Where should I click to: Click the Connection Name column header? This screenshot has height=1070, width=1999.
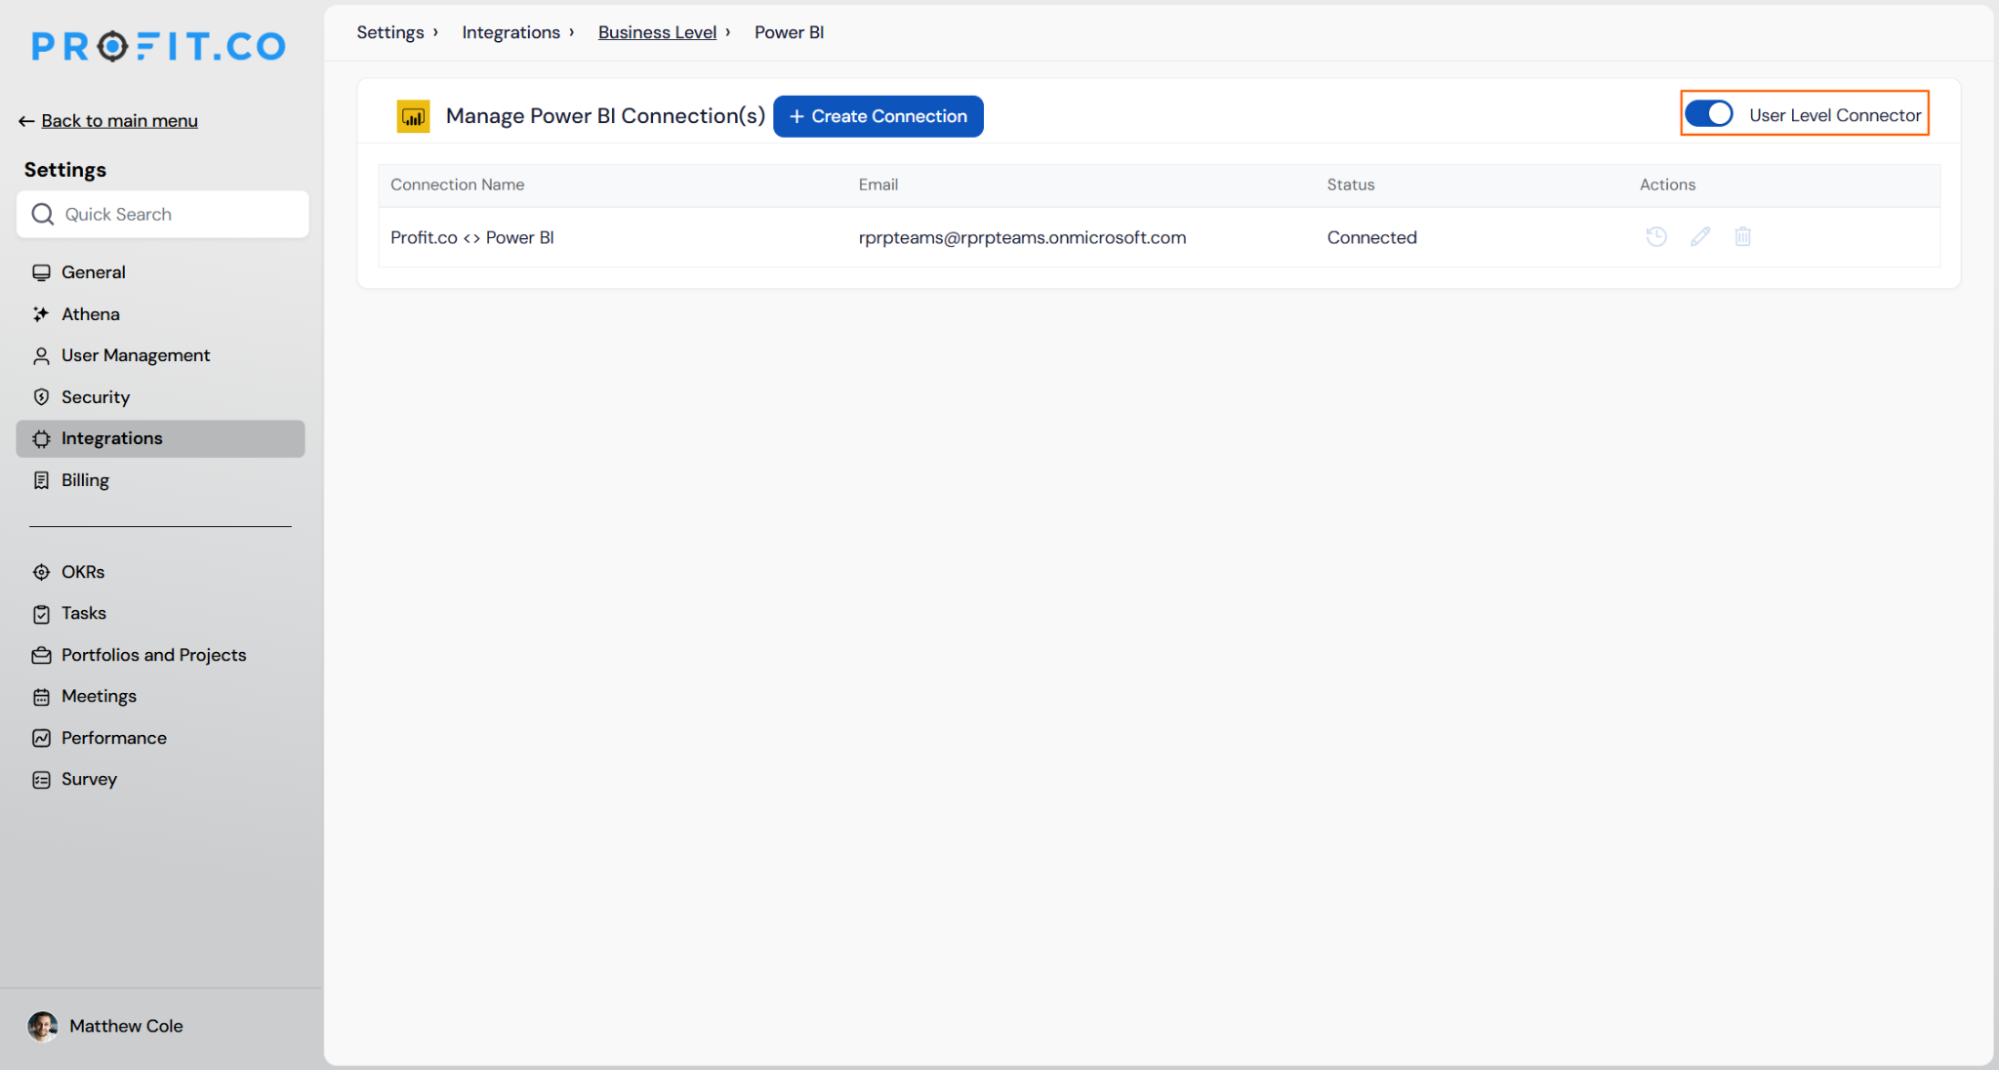pos(457,185)
